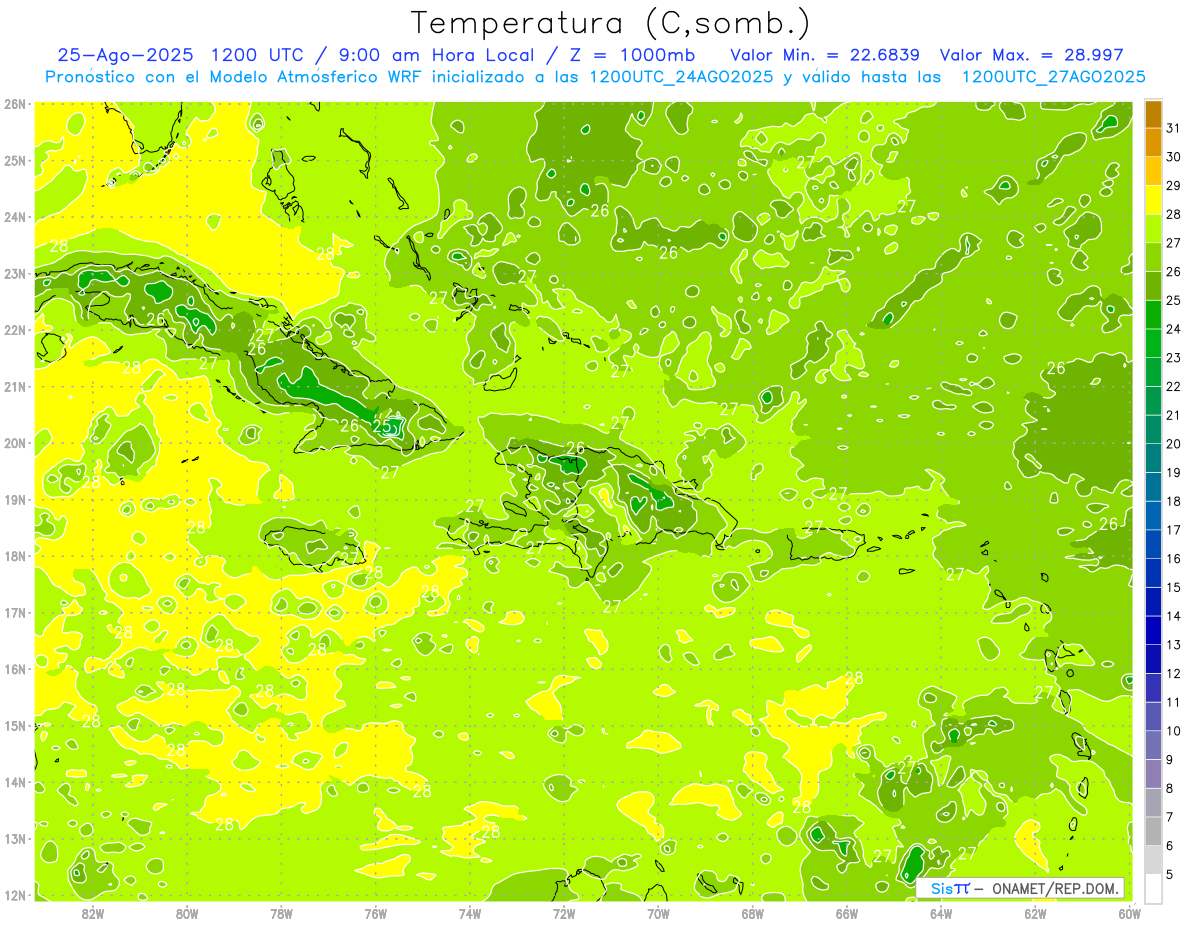This screenshot has width=1200, height=927.
Task: Click the "13N" latitude axis label
Action: coord(15,838)
